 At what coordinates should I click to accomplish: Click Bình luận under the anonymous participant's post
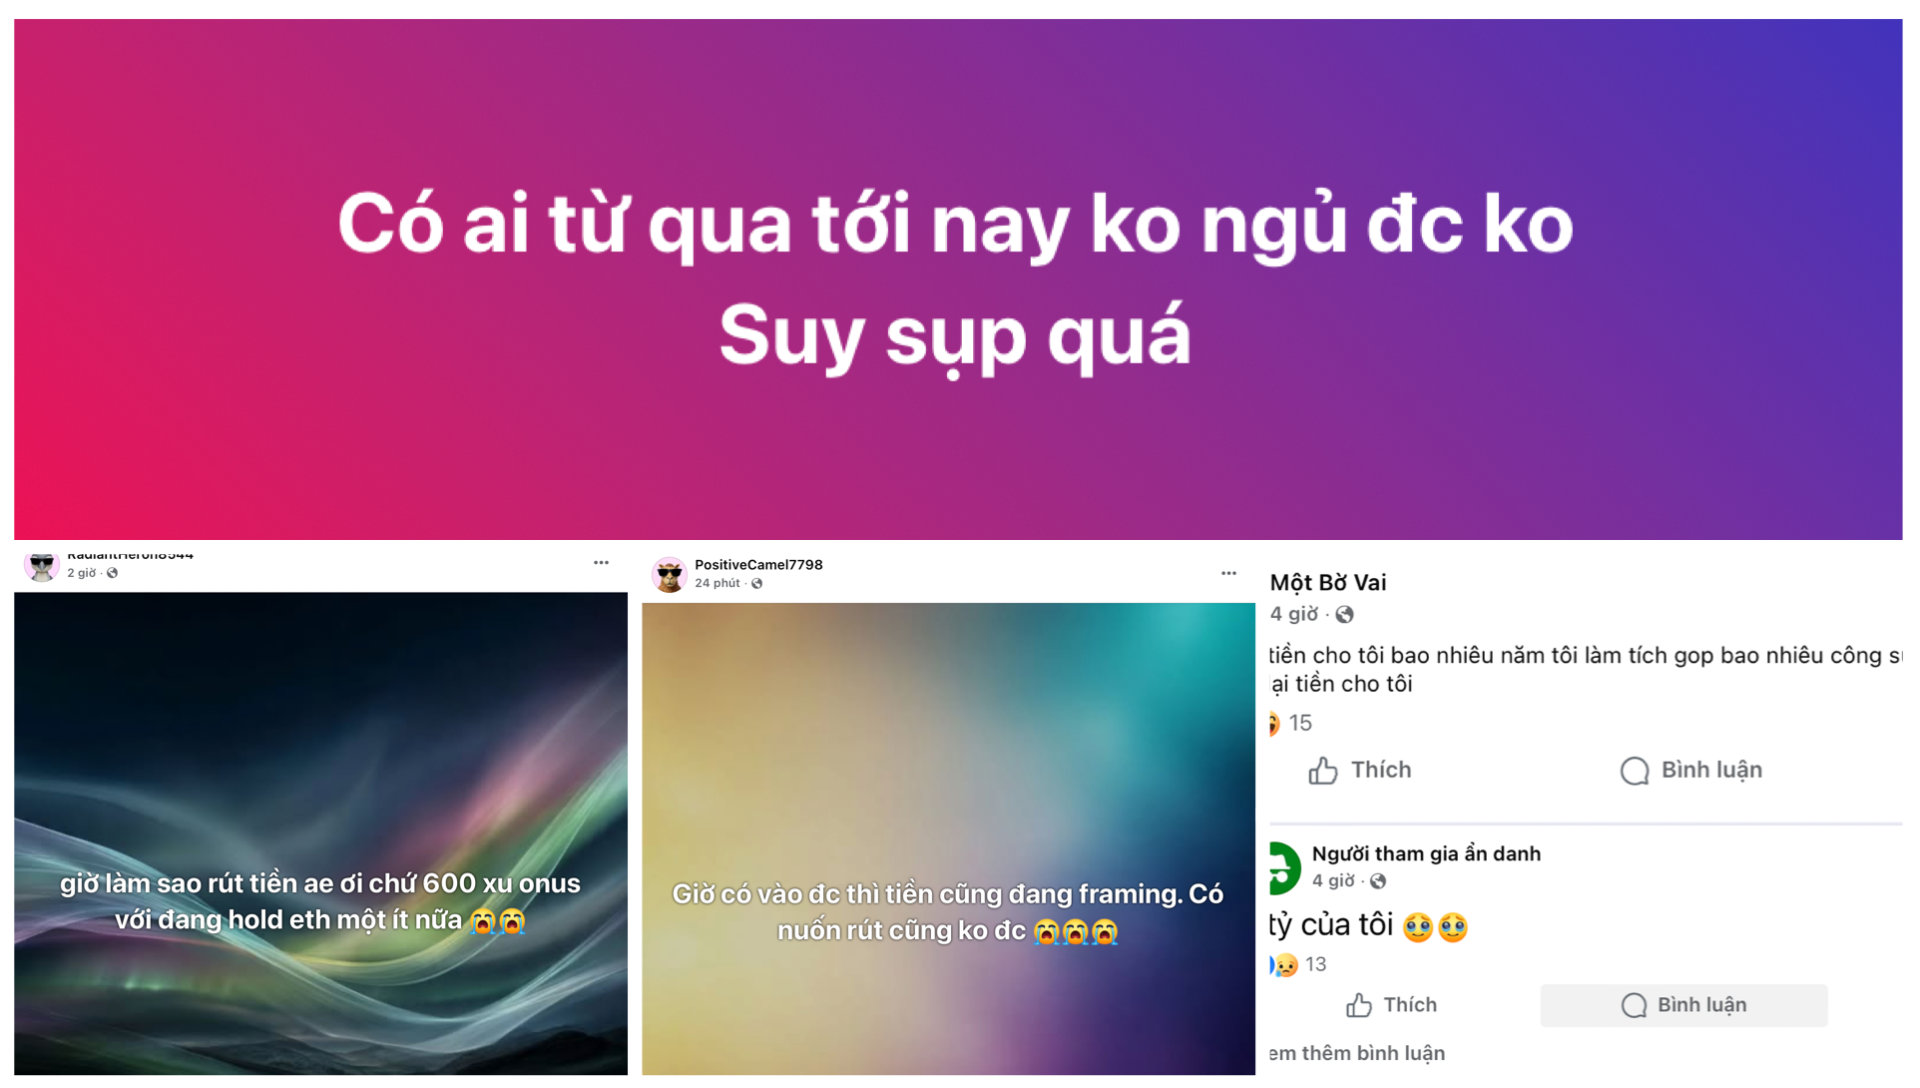[1684, 1005]
